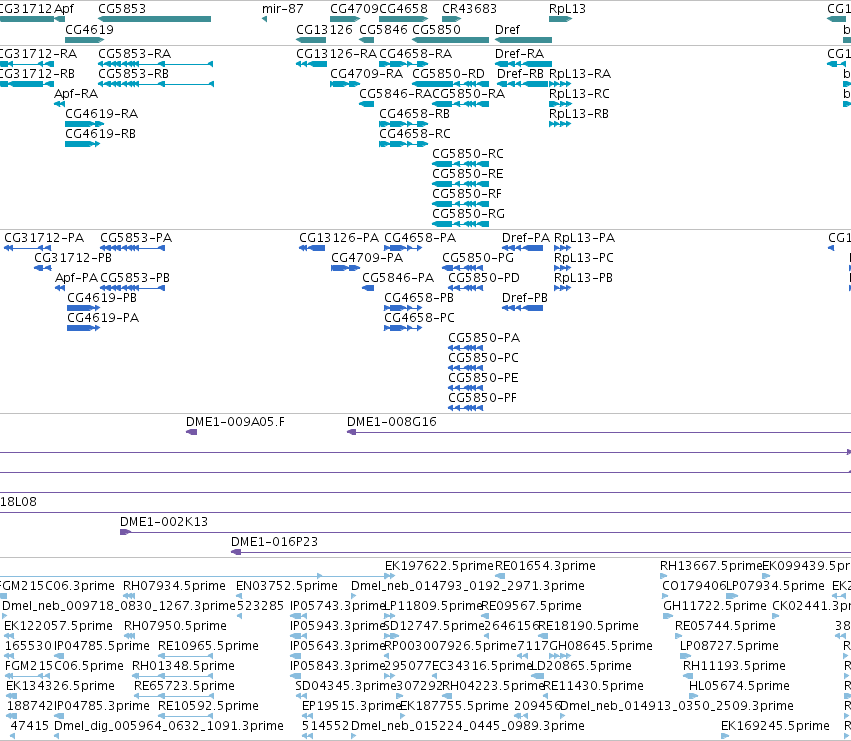
Task: Click transcript Apf-RA label
Action: tap(76, 94)
